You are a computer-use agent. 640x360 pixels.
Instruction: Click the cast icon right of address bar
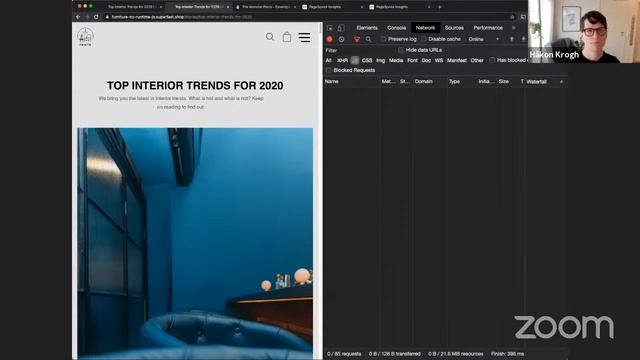pyautogui.click(x=523, y=17)
